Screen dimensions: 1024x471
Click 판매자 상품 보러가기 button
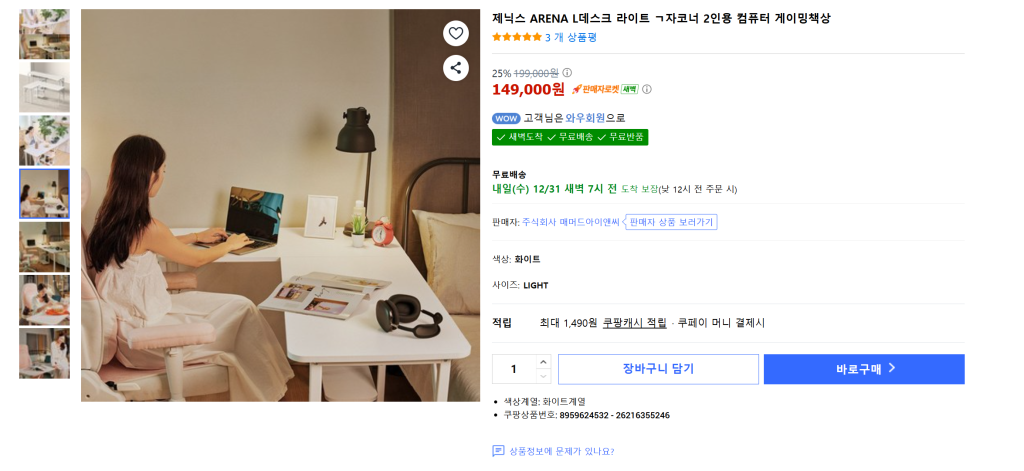coord(671,222)
